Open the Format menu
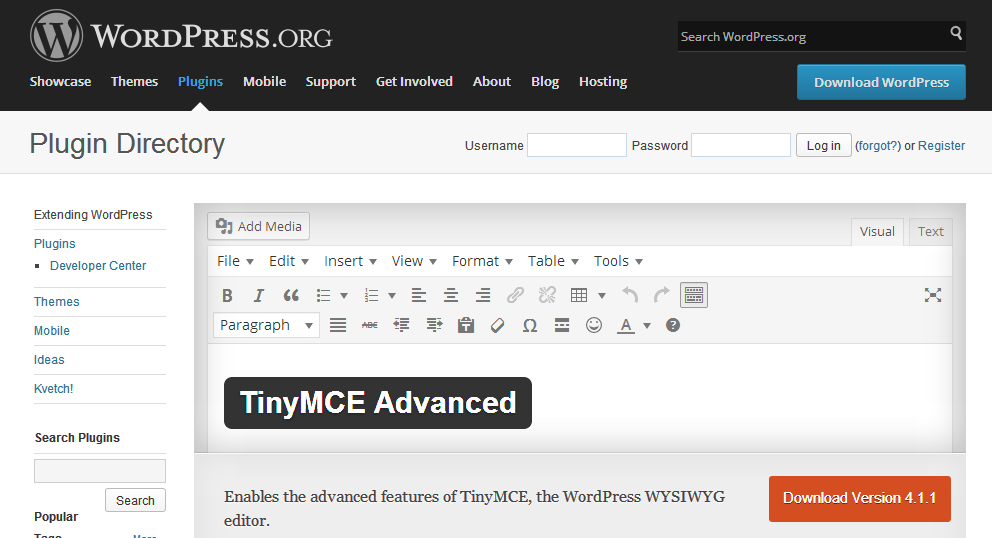This screenshot has height=538, width=992. tap(482, 261)
